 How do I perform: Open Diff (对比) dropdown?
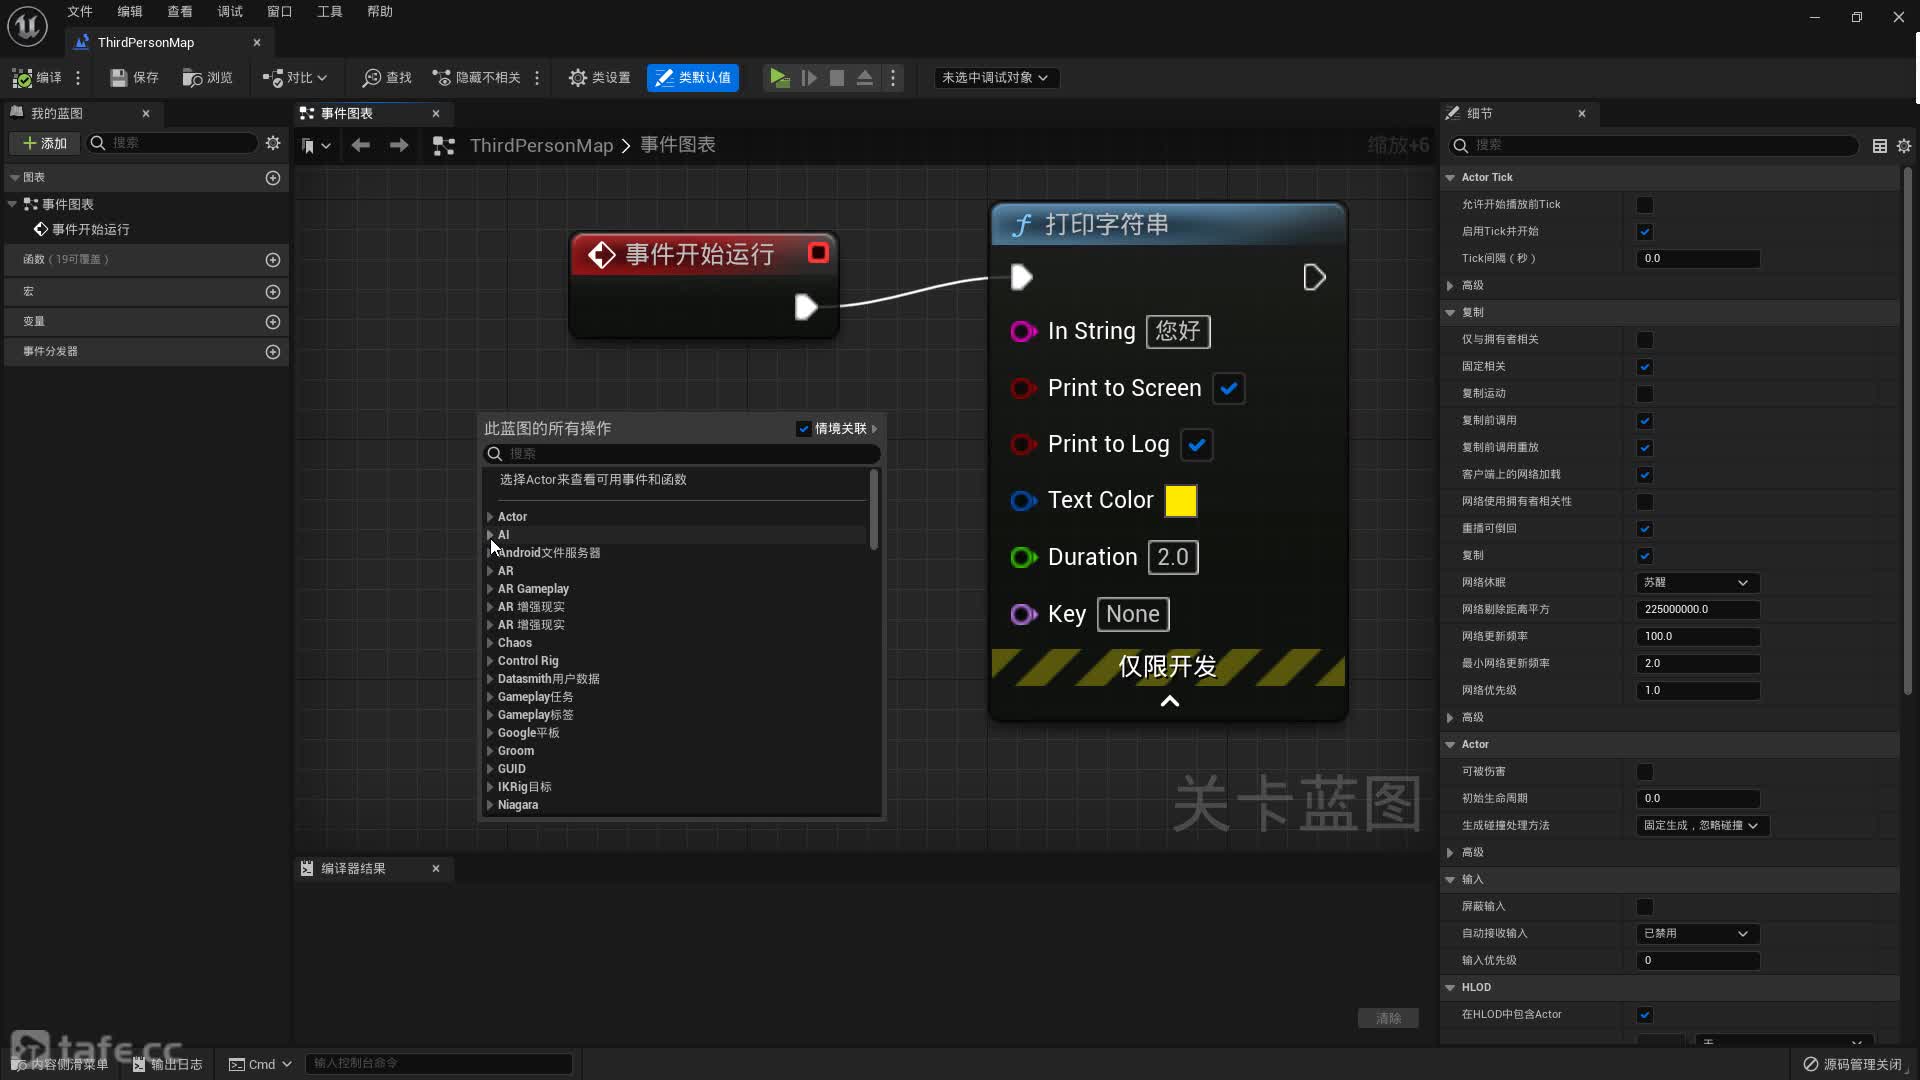(294, 77)
